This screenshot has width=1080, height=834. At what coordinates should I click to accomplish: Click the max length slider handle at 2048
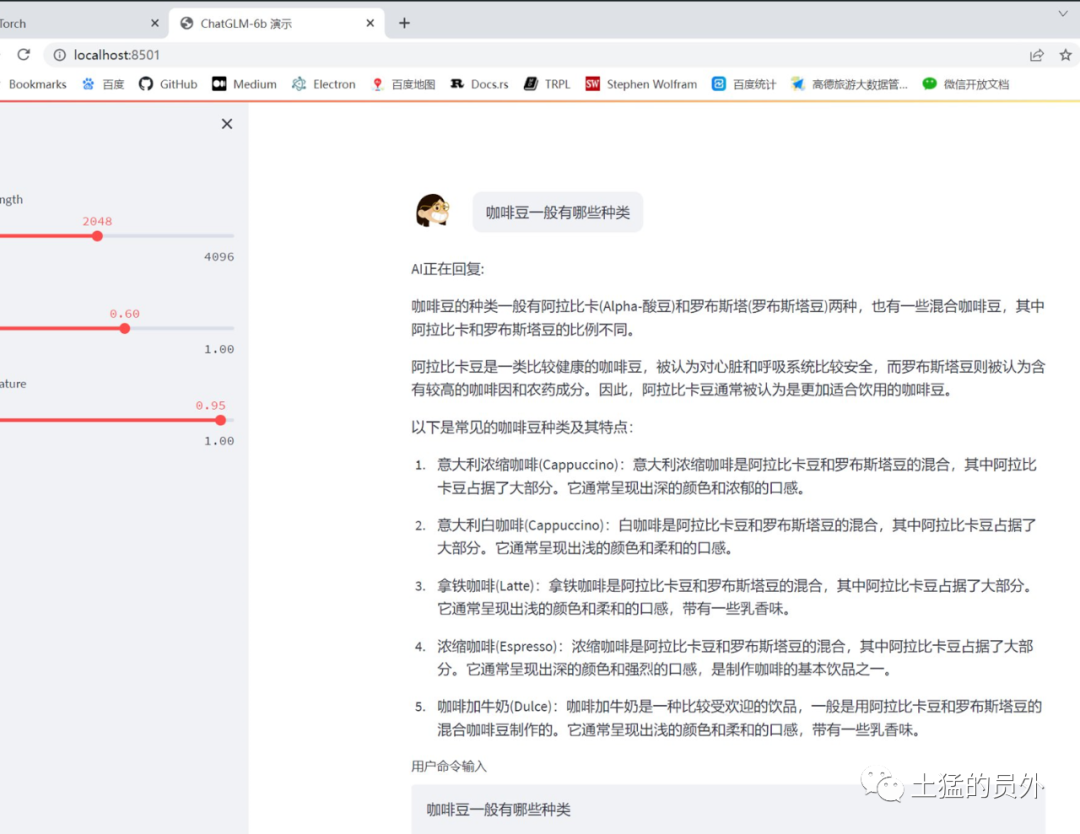click(97, 236)
